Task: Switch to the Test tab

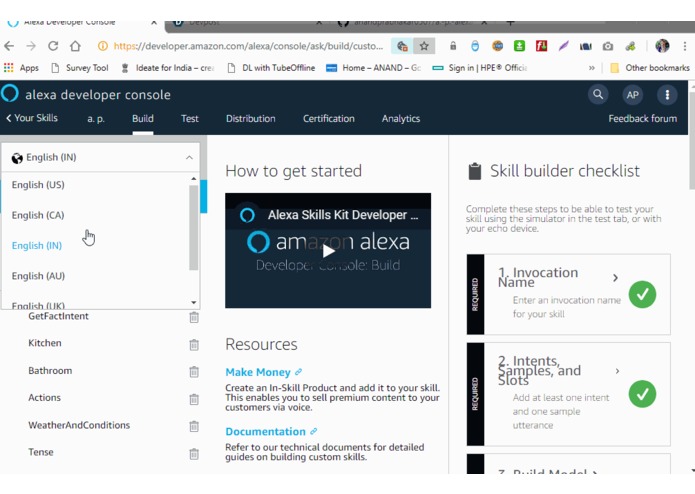Action: point(190,119)
